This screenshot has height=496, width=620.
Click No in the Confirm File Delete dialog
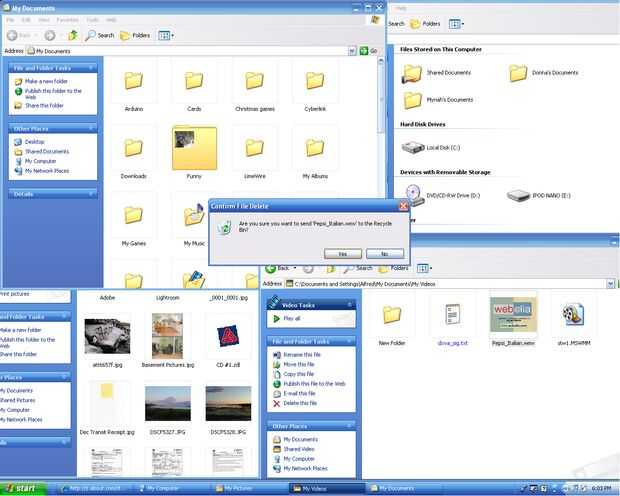pos(385,254)
